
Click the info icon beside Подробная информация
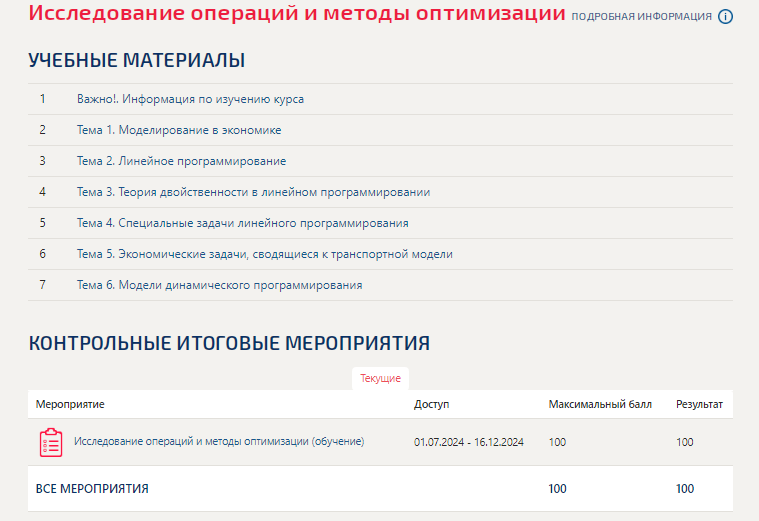coord(726,17)
